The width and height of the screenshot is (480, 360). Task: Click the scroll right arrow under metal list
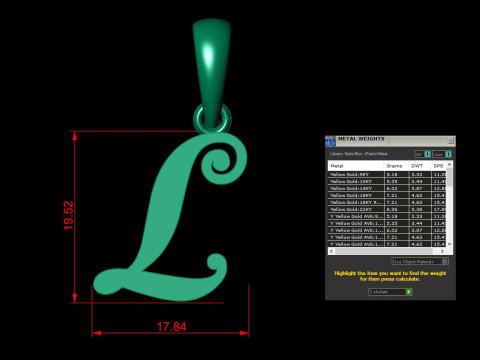click(442, 251)
